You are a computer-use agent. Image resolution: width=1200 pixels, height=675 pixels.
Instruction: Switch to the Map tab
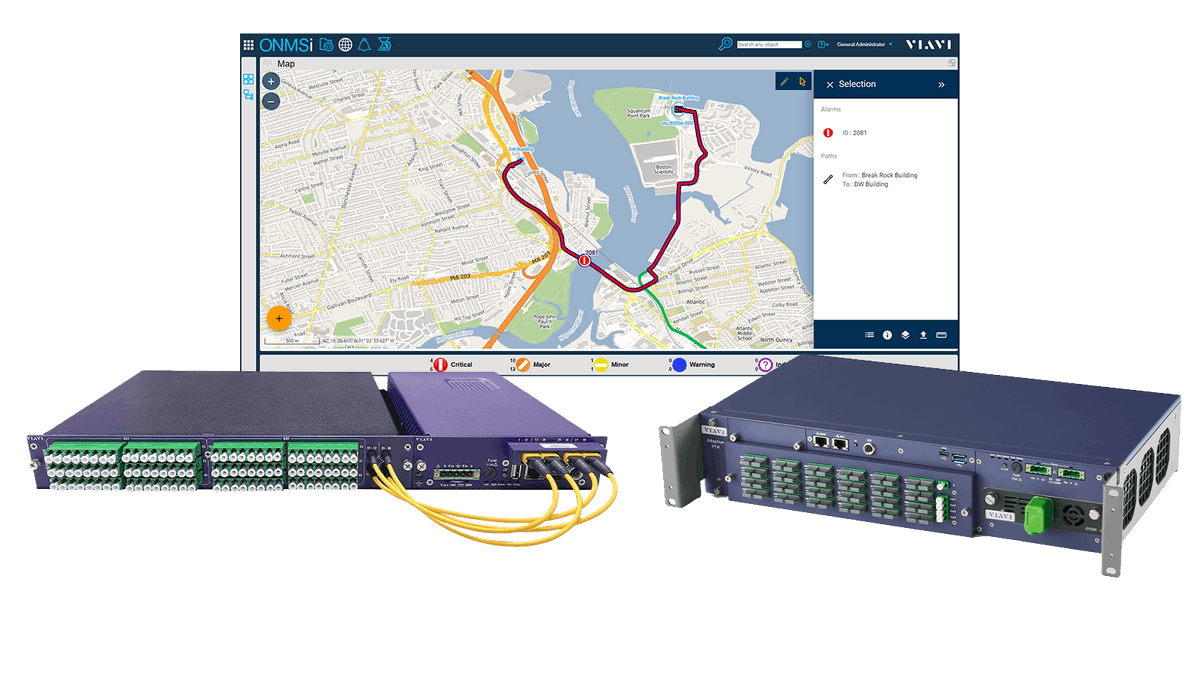pyautogui.click(x=285, y=62)
